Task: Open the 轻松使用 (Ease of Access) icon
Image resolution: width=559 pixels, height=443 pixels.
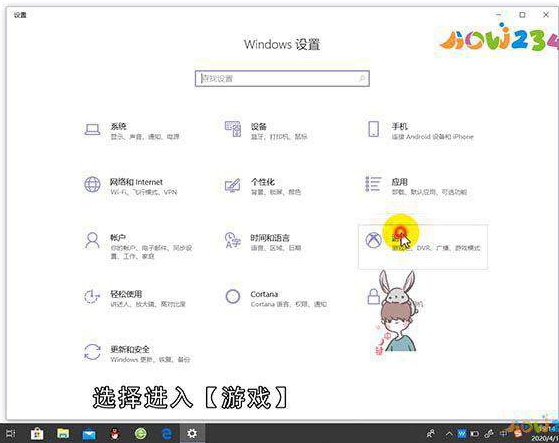Action: pyautogui.click(x=91, y=296)
